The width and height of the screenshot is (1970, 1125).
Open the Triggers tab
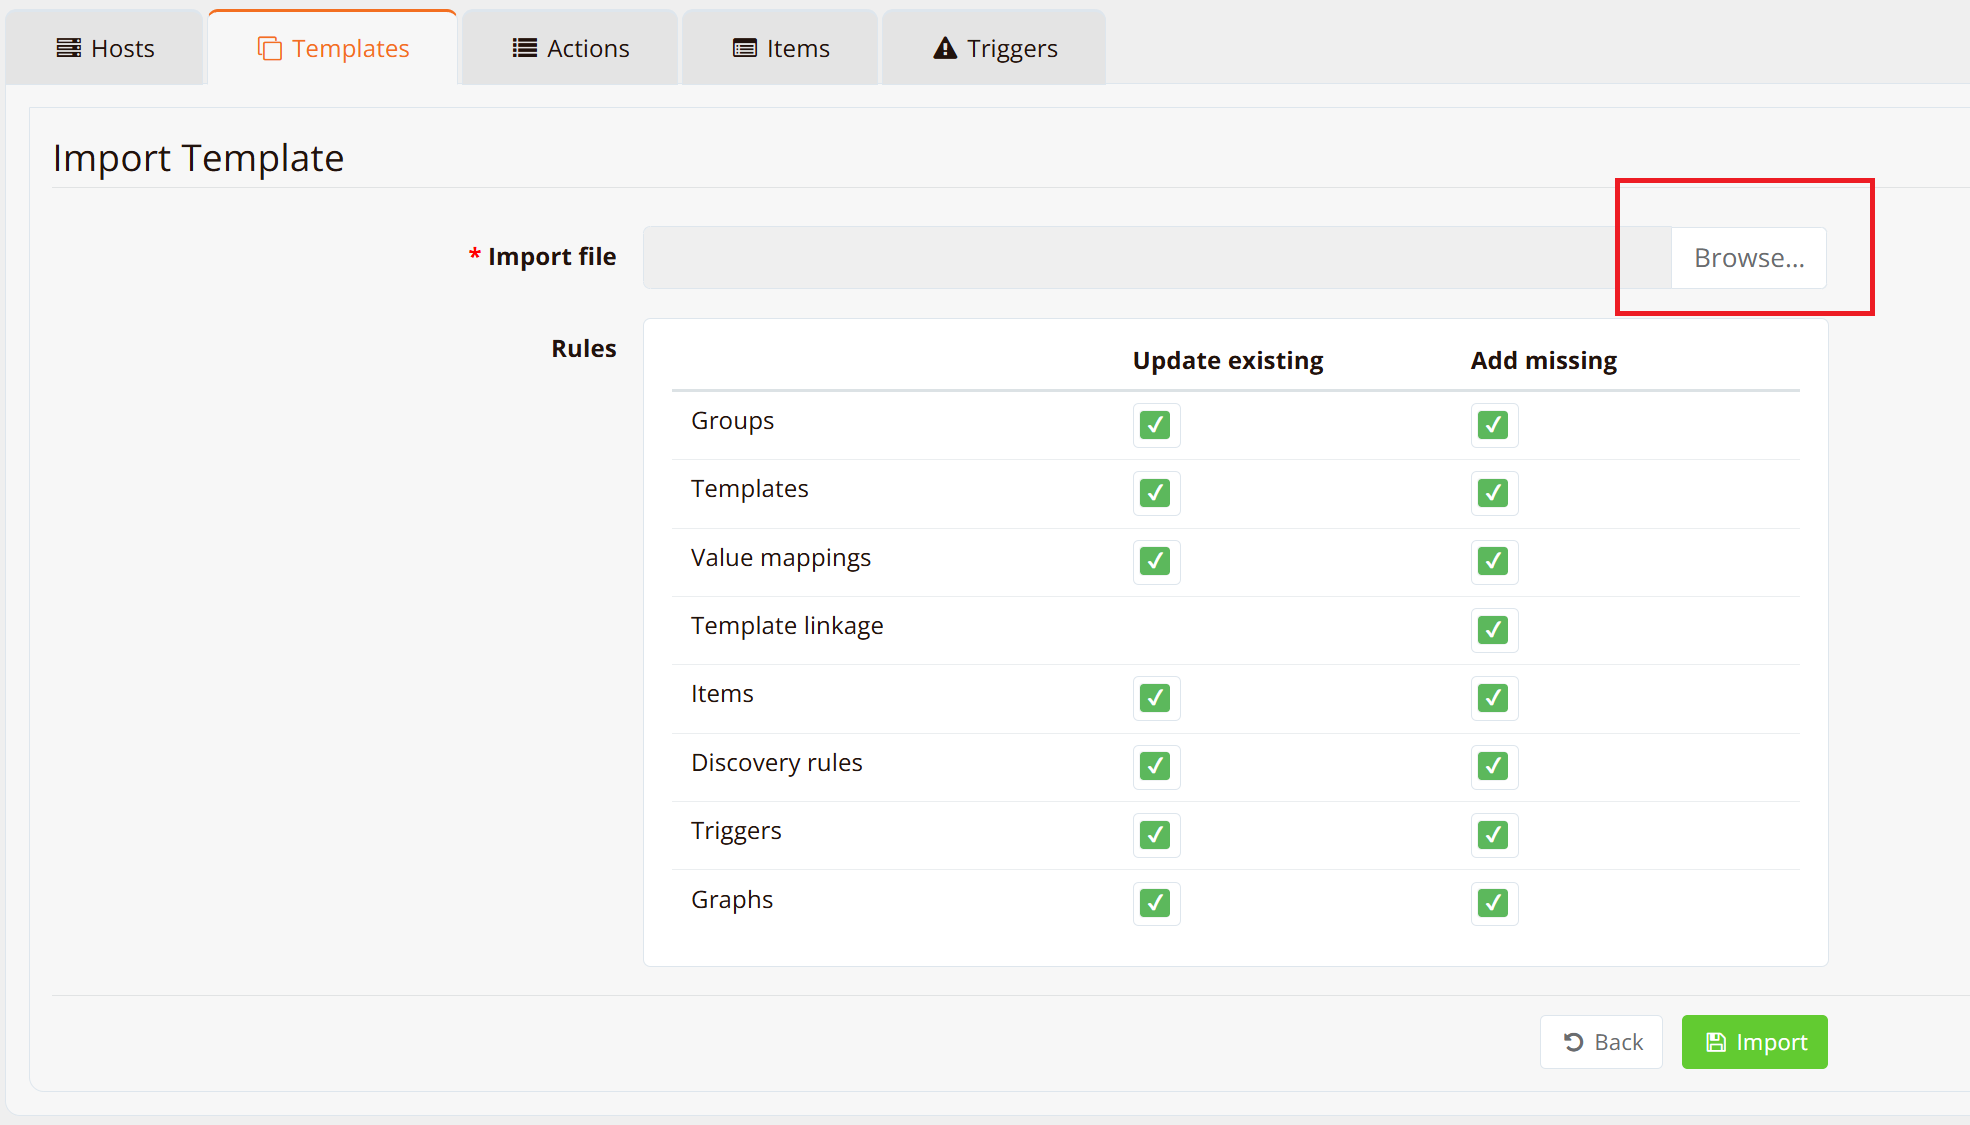[x=994, y=48]
